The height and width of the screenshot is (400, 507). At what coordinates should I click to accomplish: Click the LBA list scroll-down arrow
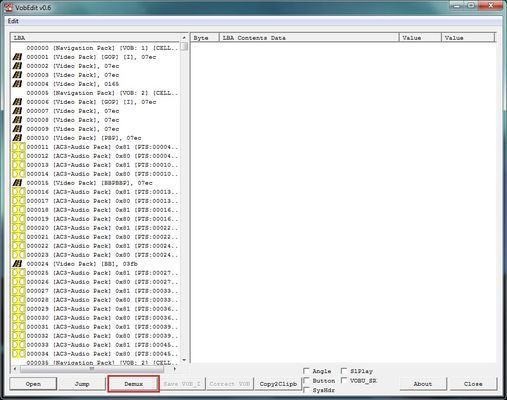tap(184, 360)
